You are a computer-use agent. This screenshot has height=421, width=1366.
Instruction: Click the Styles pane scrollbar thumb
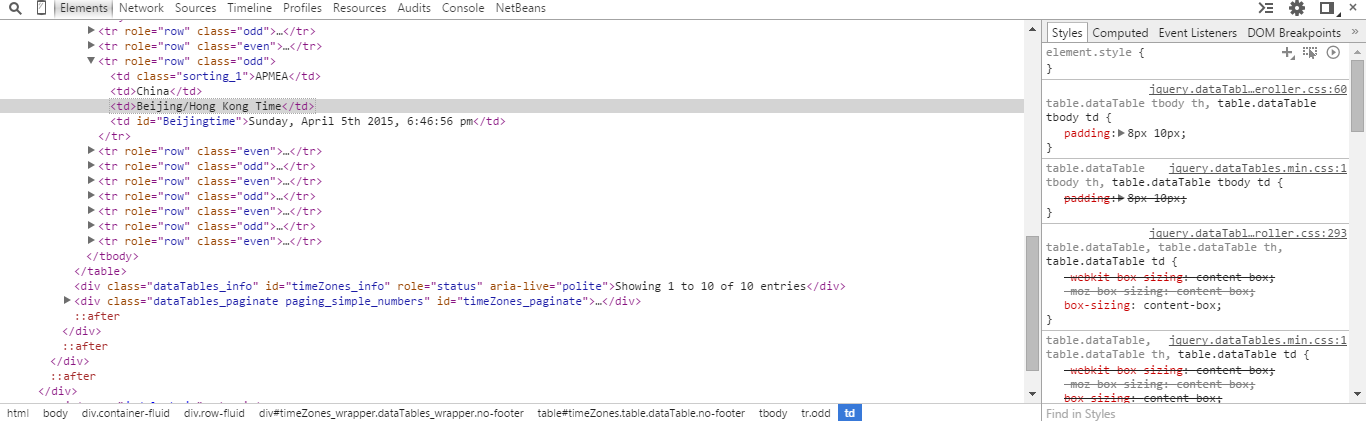click(x=1358, y=95)
